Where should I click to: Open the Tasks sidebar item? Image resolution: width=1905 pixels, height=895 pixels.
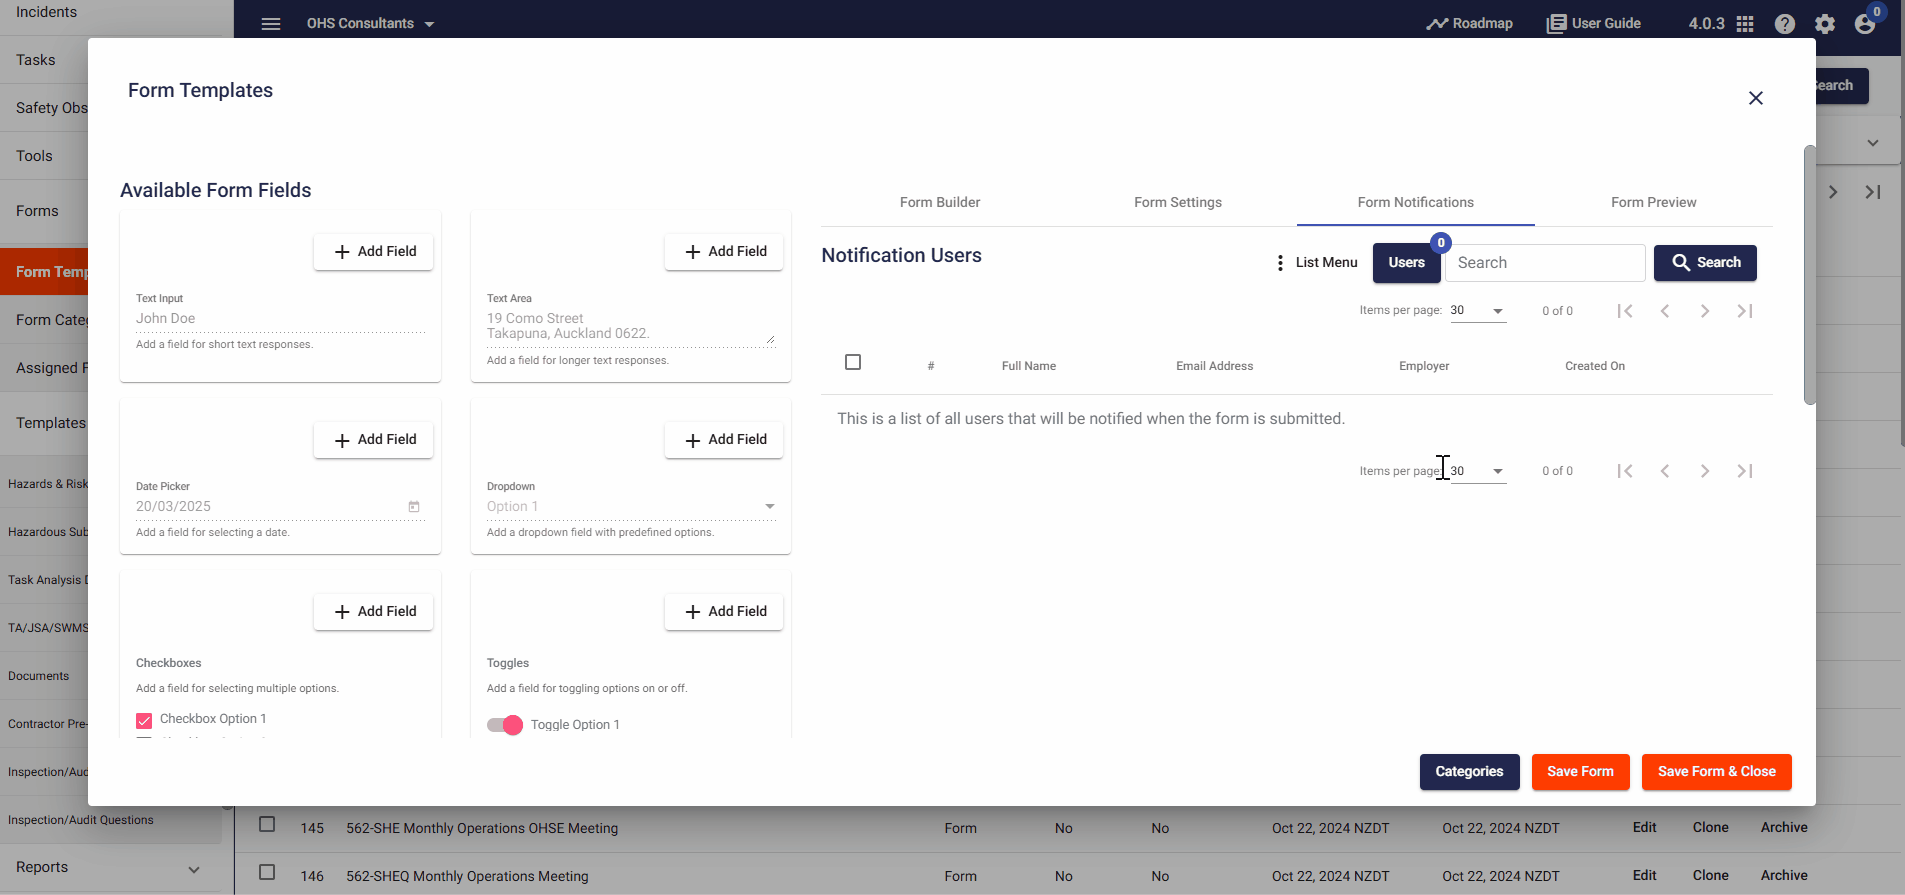(x=36, y=60)
